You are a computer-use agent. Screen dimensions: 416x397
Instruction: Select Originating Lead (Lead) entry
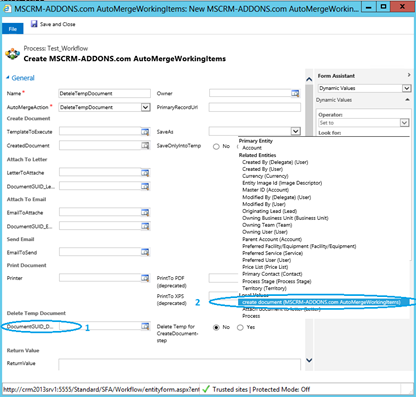pos(269,211)
